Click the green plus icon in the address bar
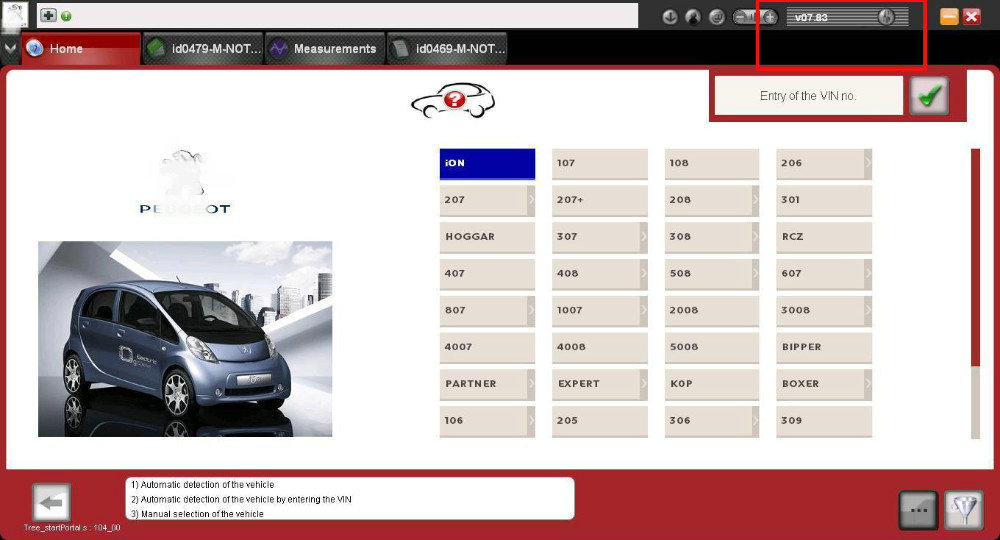Image resolution: width=1000 pixels, height=540 pixels. (49, 15)
